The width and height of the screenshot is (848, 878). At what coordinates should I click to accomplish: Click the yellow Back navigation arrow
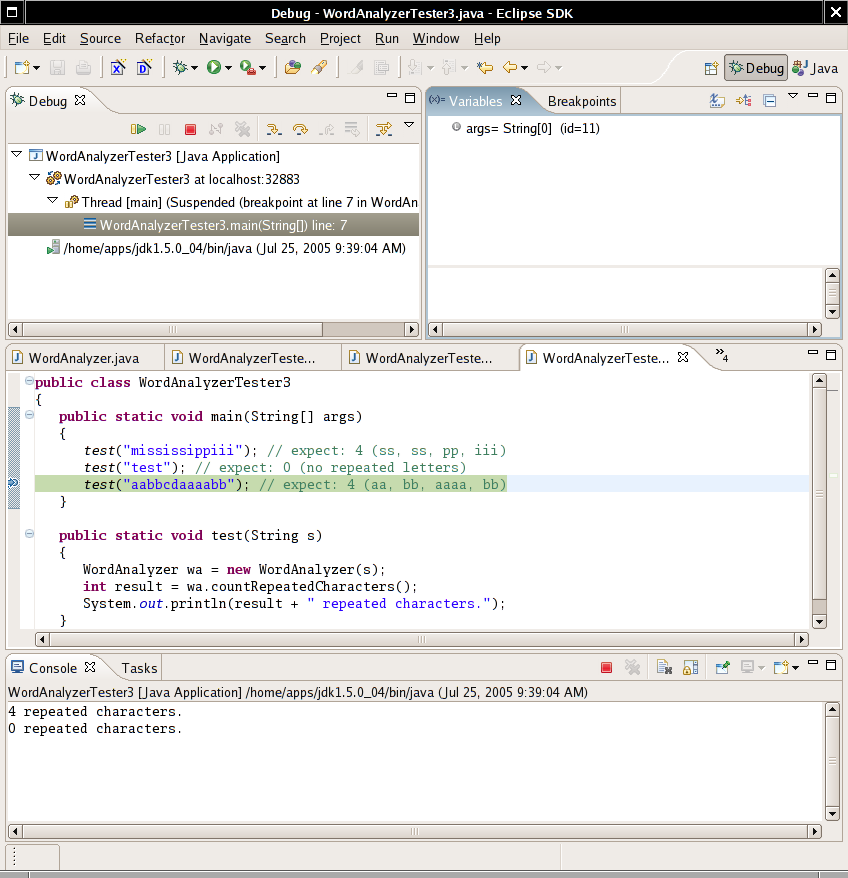click(x=510, y=68)
